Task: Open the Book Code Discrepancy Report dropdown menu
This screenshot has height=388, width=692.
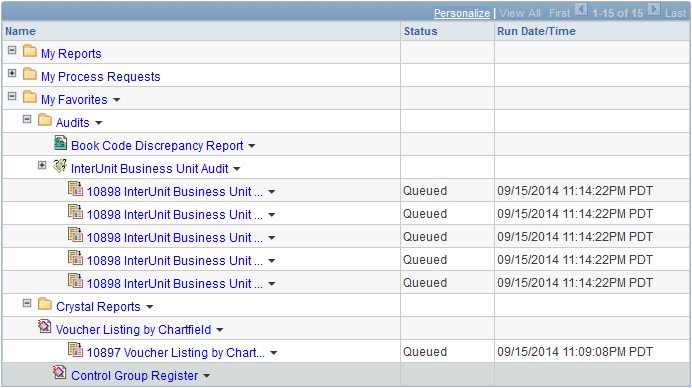Action: click(x=252, y=146)
